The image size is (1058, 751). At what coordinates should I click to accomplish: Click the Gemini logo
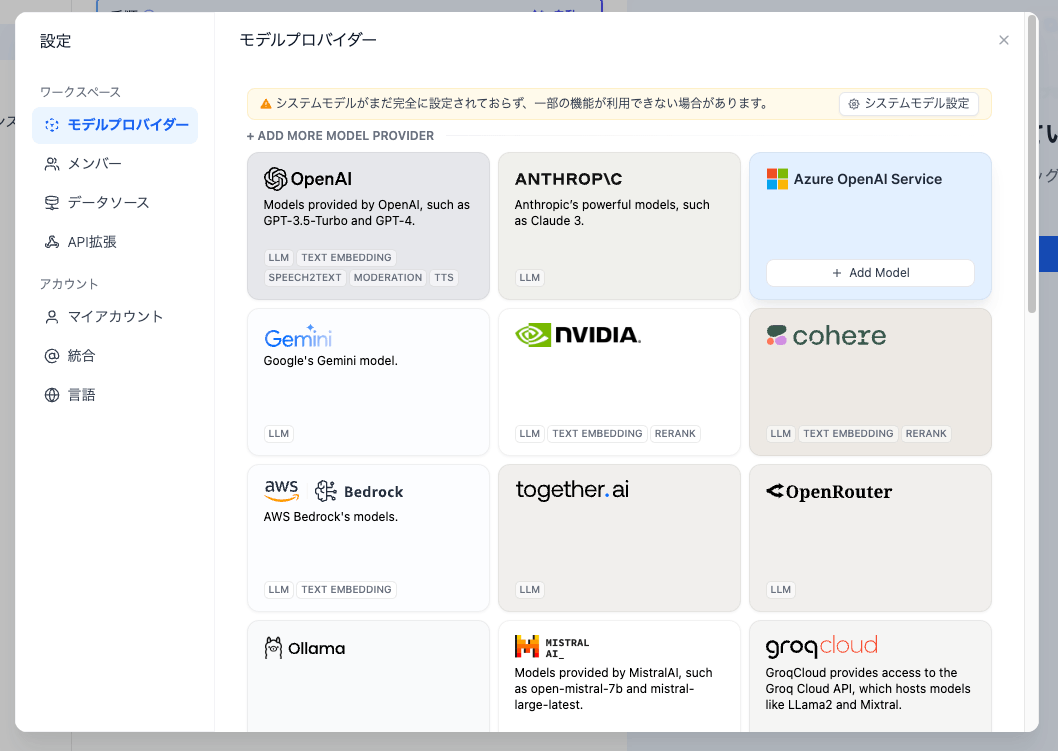coord(298,336)
